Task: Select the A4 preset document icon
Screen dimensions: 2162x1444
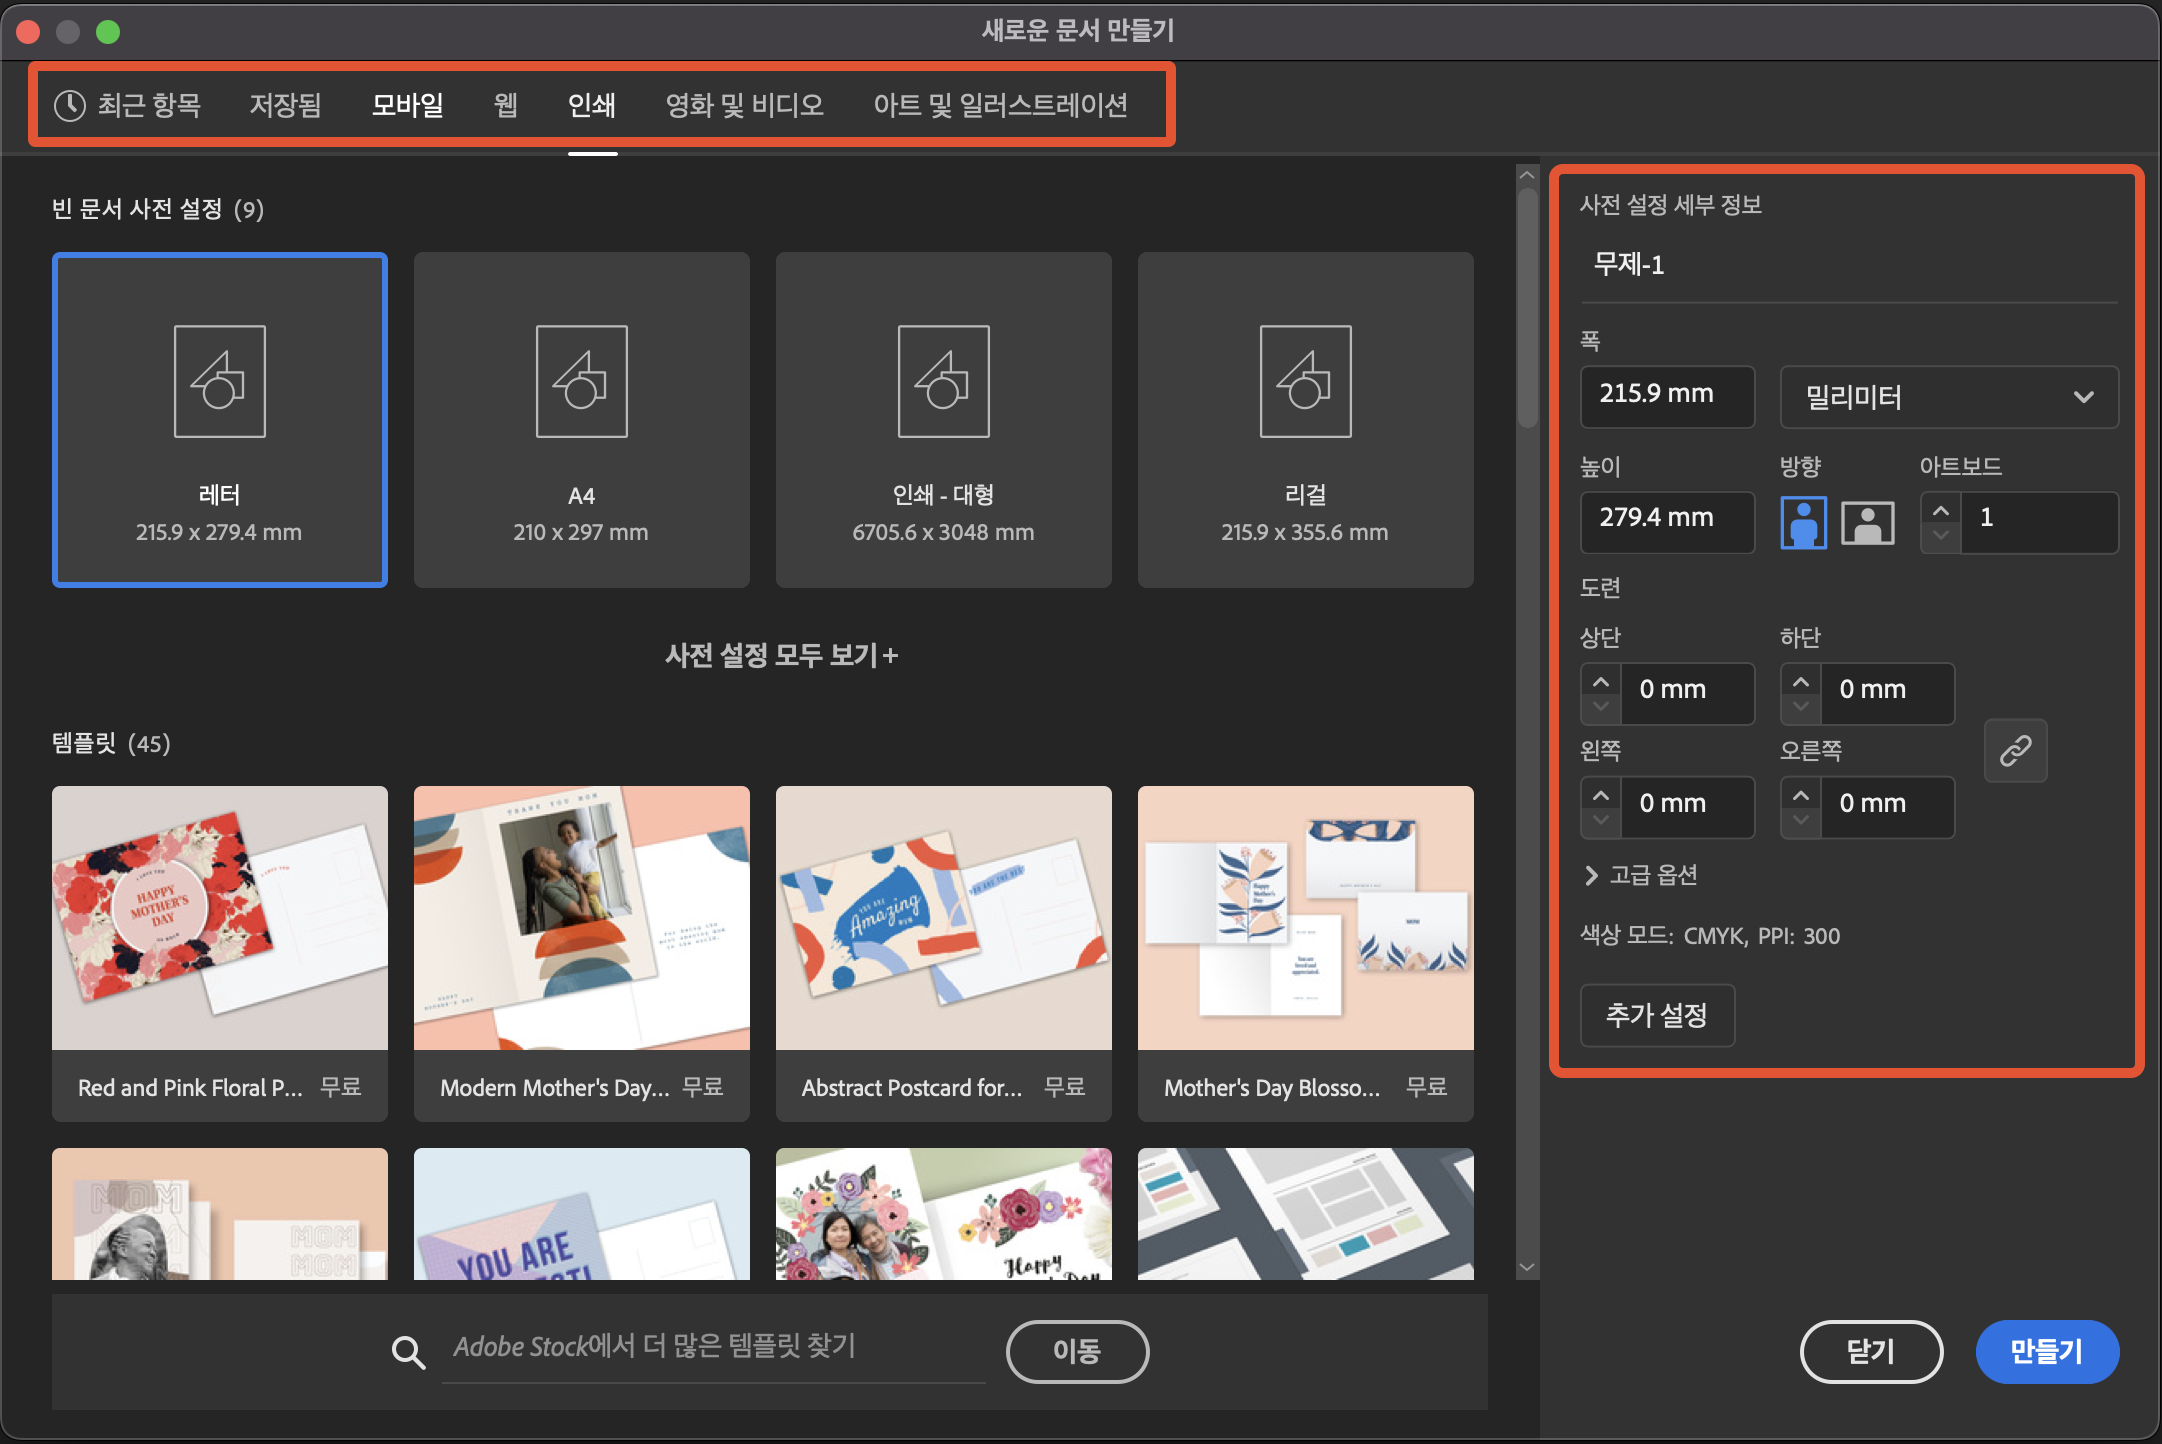Action: 581,381
